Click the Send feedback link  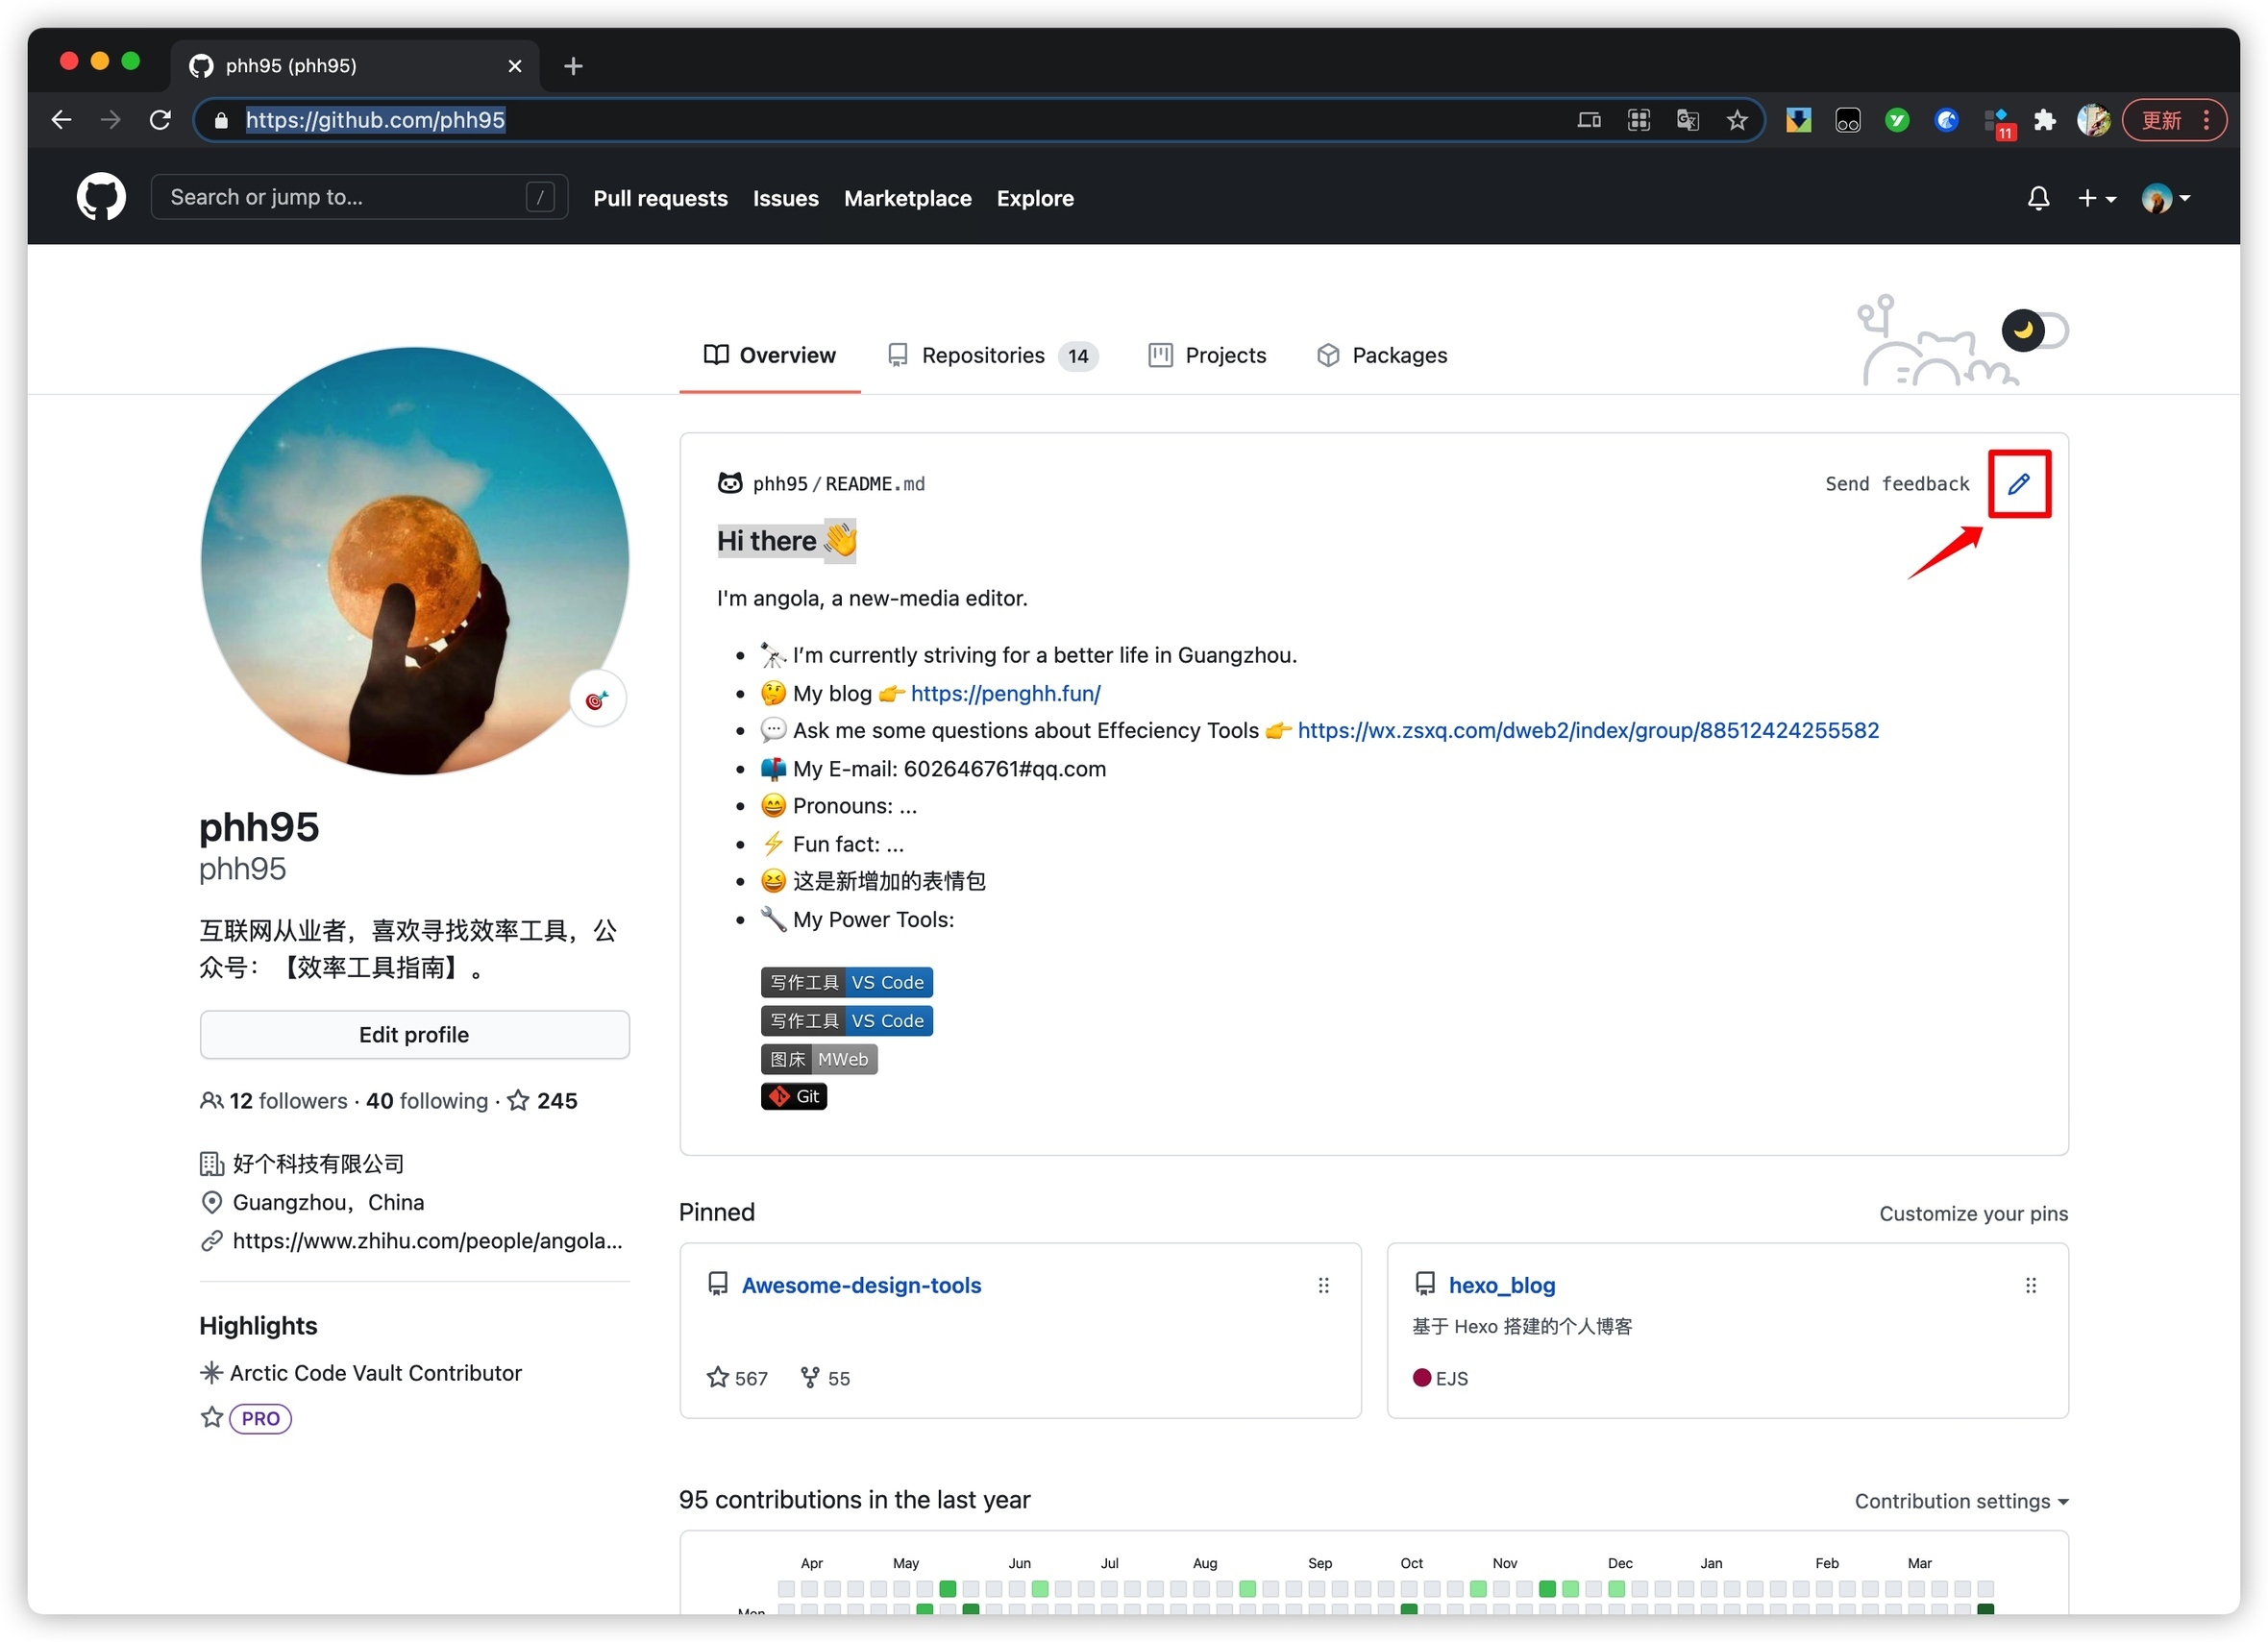[x=1897, y=484]
